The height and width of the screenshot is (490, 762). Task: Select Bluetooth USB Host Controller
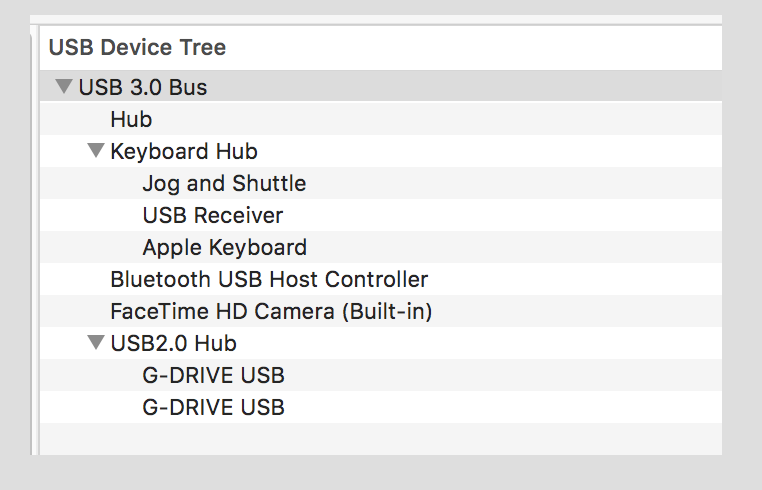[x=269, y=279]
